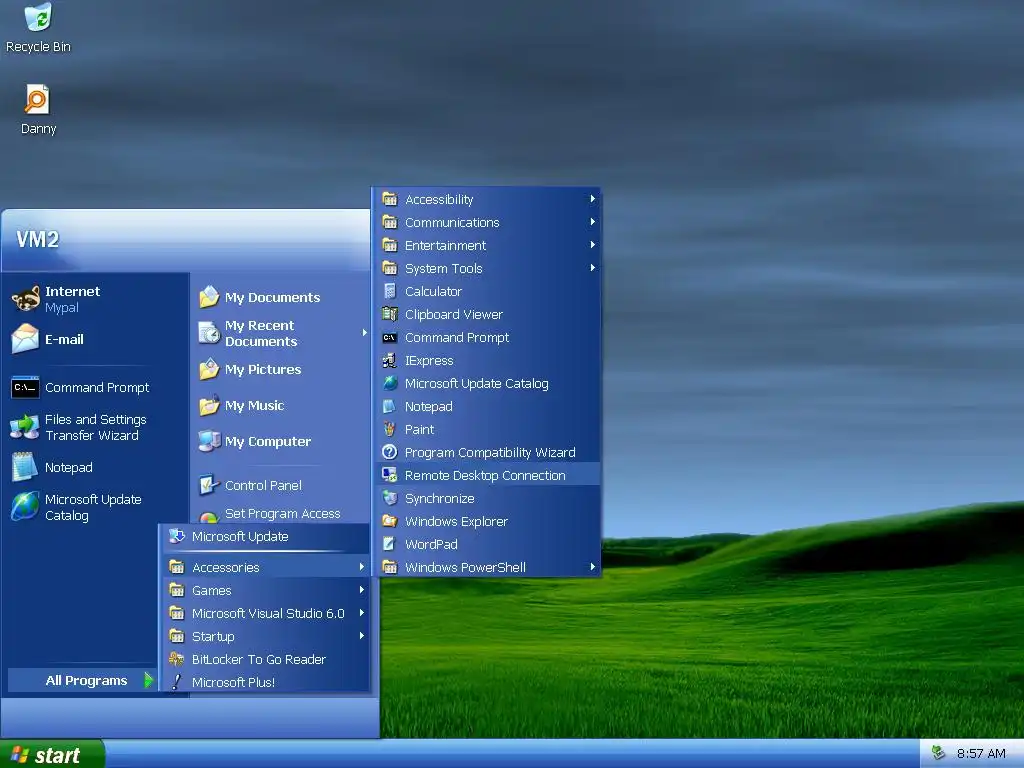Click the System Tools folder label
Image resolution: width=1024 pixels, height=768 pixels.
coord(443,268)
